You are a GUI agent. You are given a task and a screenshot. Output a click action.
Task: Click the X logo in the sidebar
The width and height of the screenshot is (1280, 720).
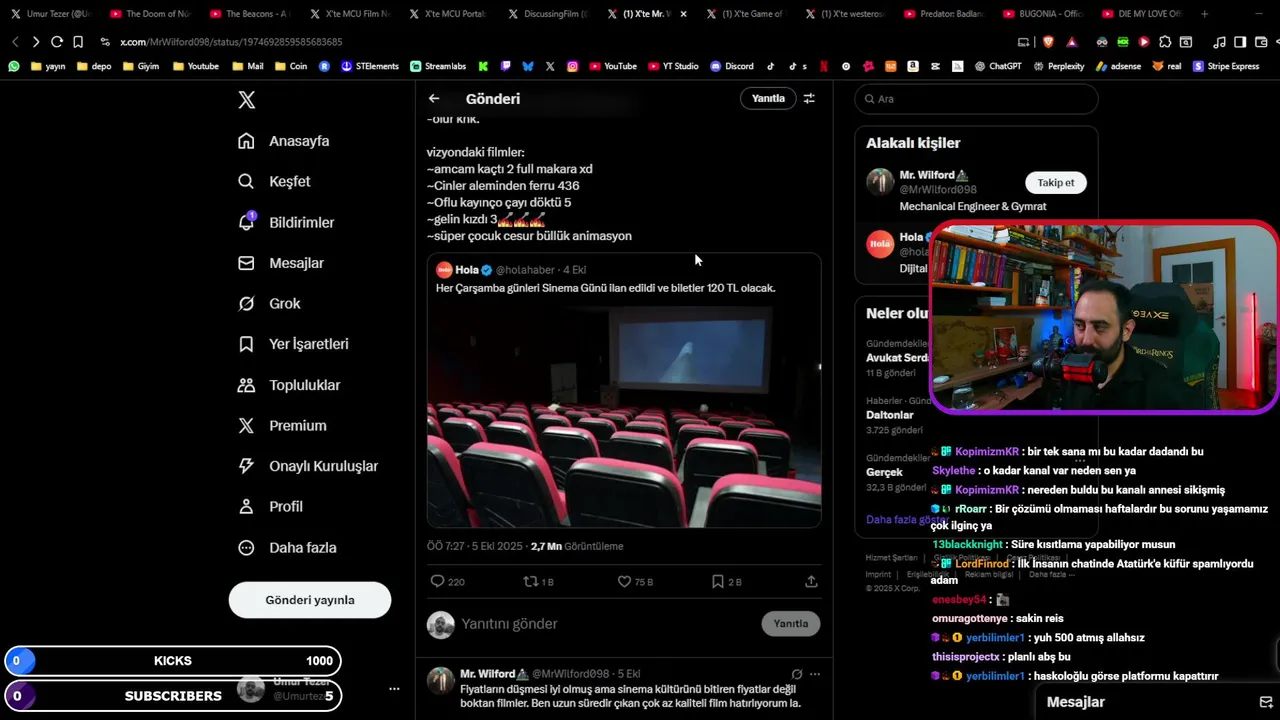246,100
